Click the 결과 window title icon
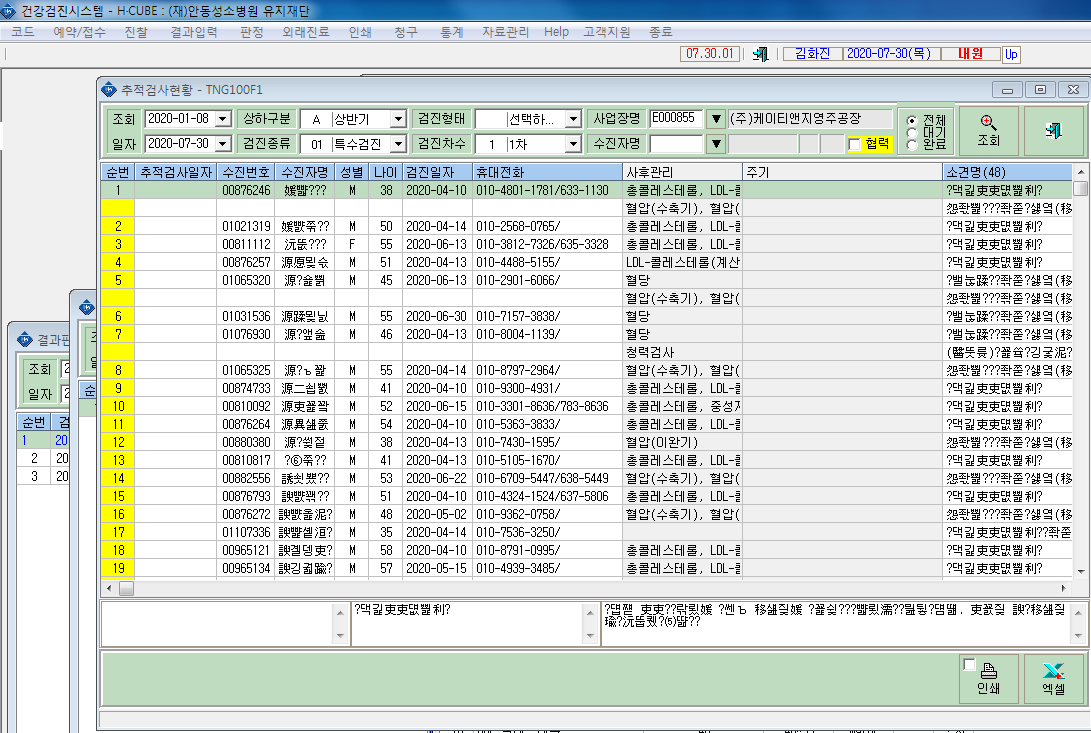This screenshot has width=1091, height=733. [x=25, y=340]
